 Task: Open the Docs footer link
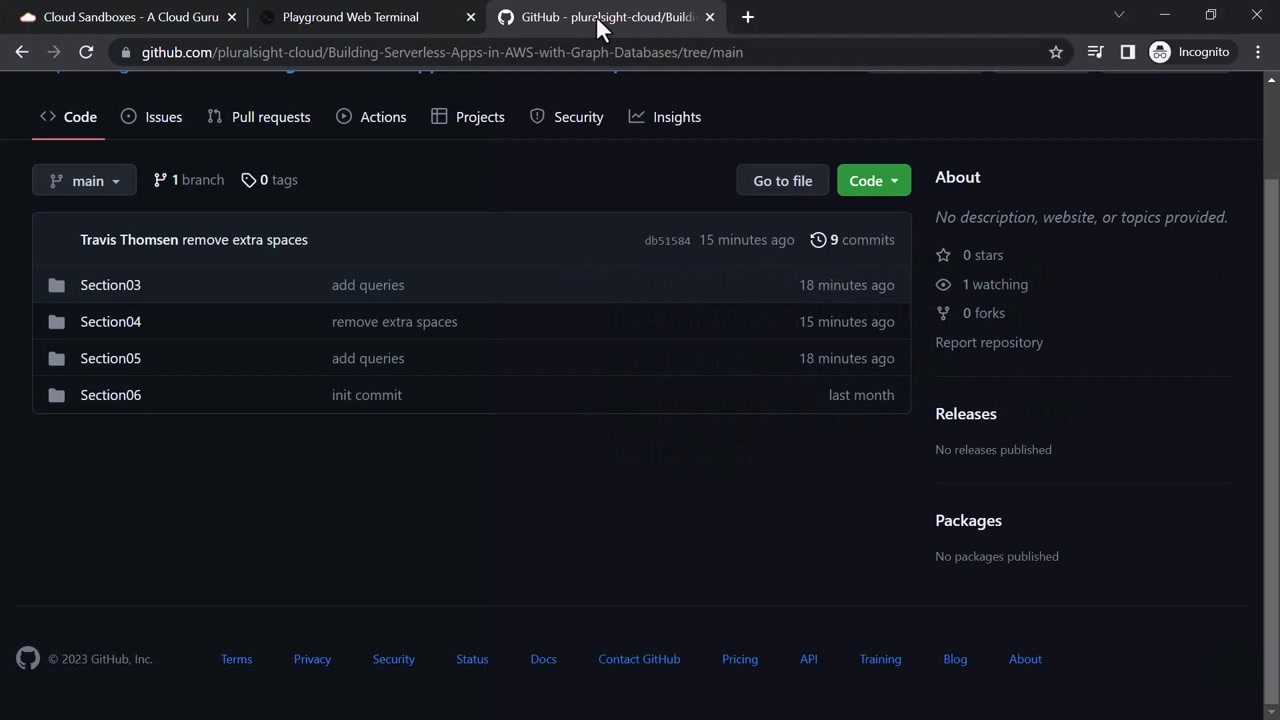(543, 659)
